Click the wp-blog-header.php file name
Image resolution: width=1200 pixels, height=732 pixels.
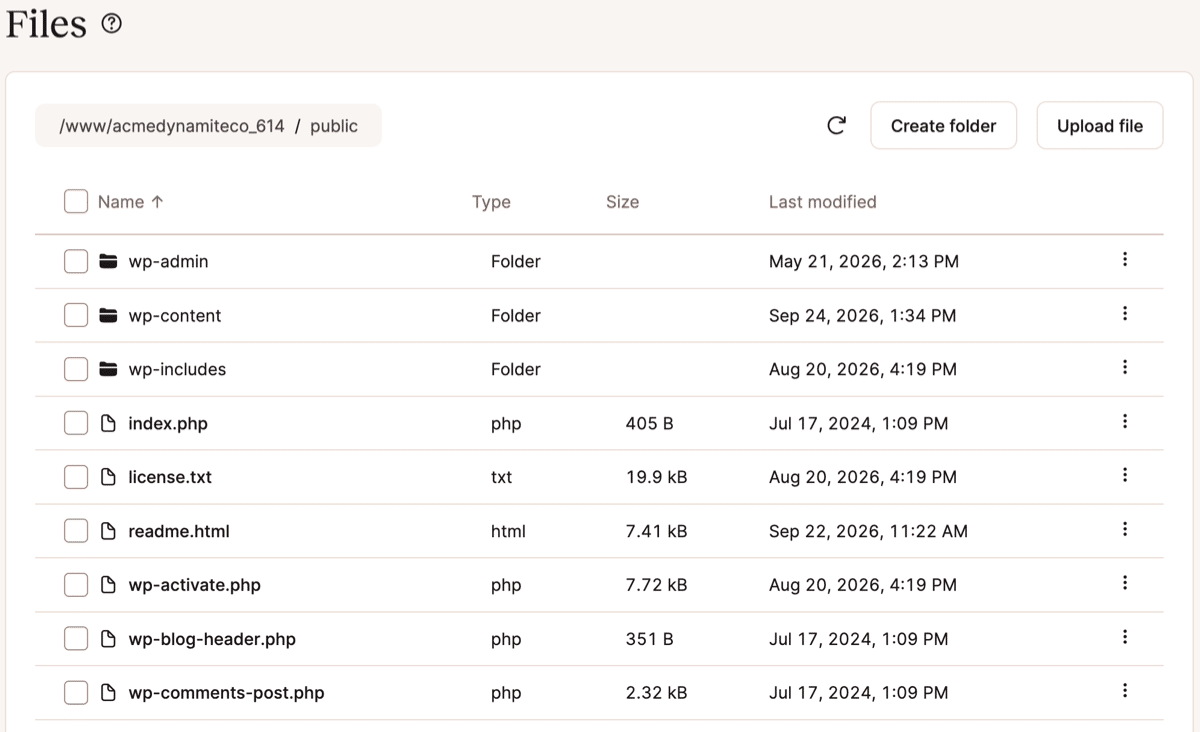tap(212, 639)
